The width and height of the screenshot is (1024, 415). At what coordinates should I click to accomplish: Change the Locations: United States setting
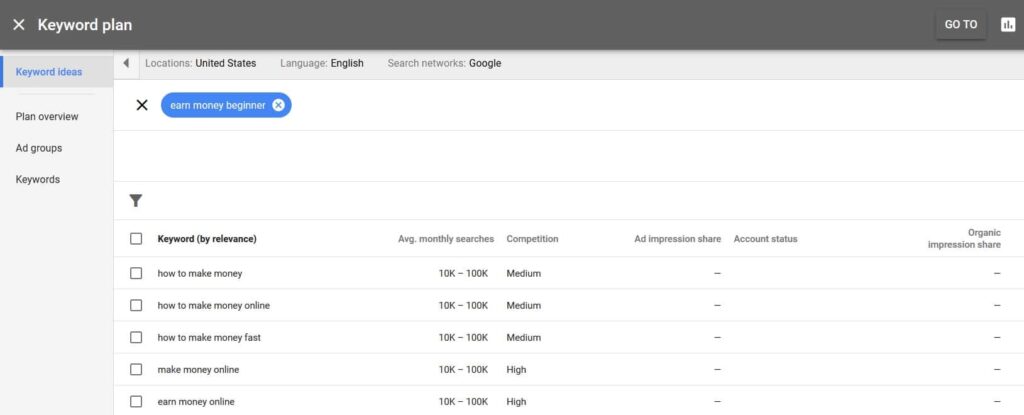click(200, 63)
